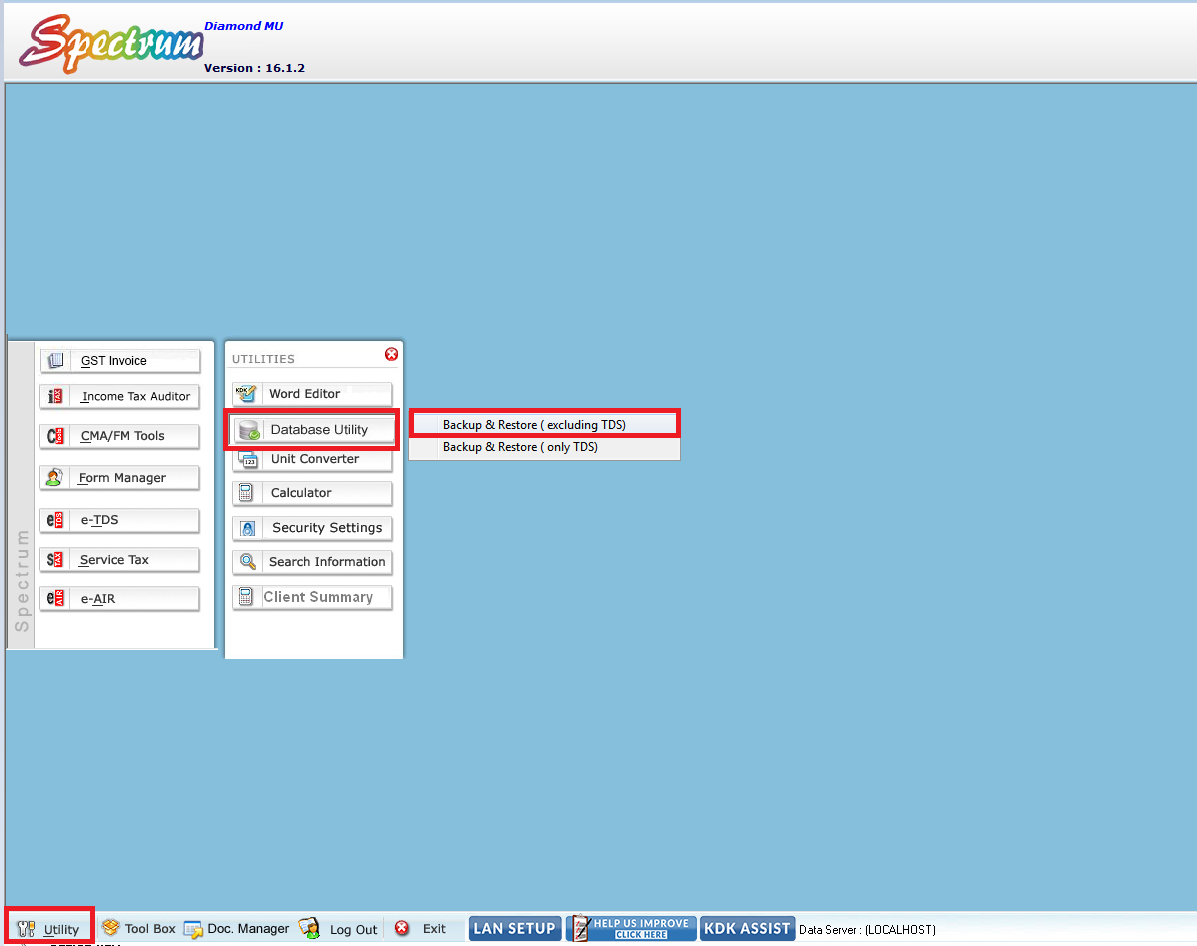This screenshot has height=946, width=1197.
Task: Click the Service Tax icon
Action: coord(55,560)
